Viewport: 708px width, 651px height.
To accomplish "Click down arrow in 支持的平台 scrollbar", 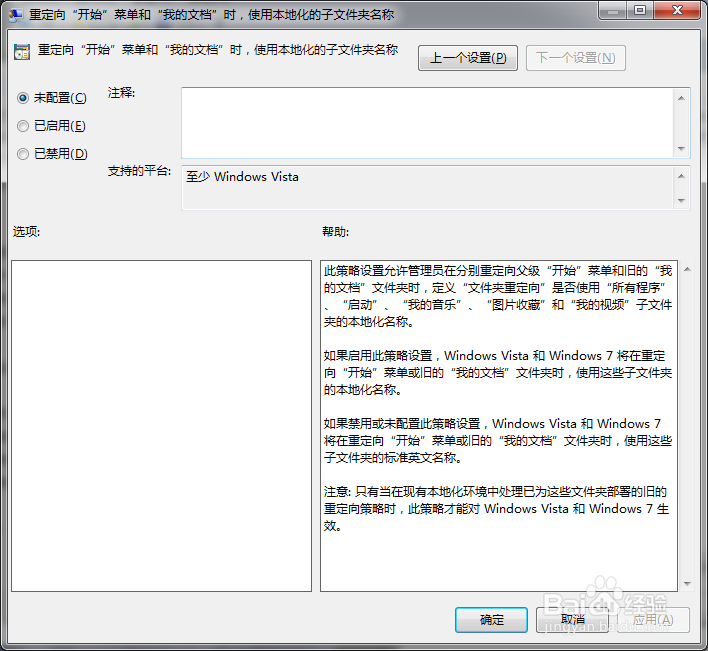I will [681, 200].
